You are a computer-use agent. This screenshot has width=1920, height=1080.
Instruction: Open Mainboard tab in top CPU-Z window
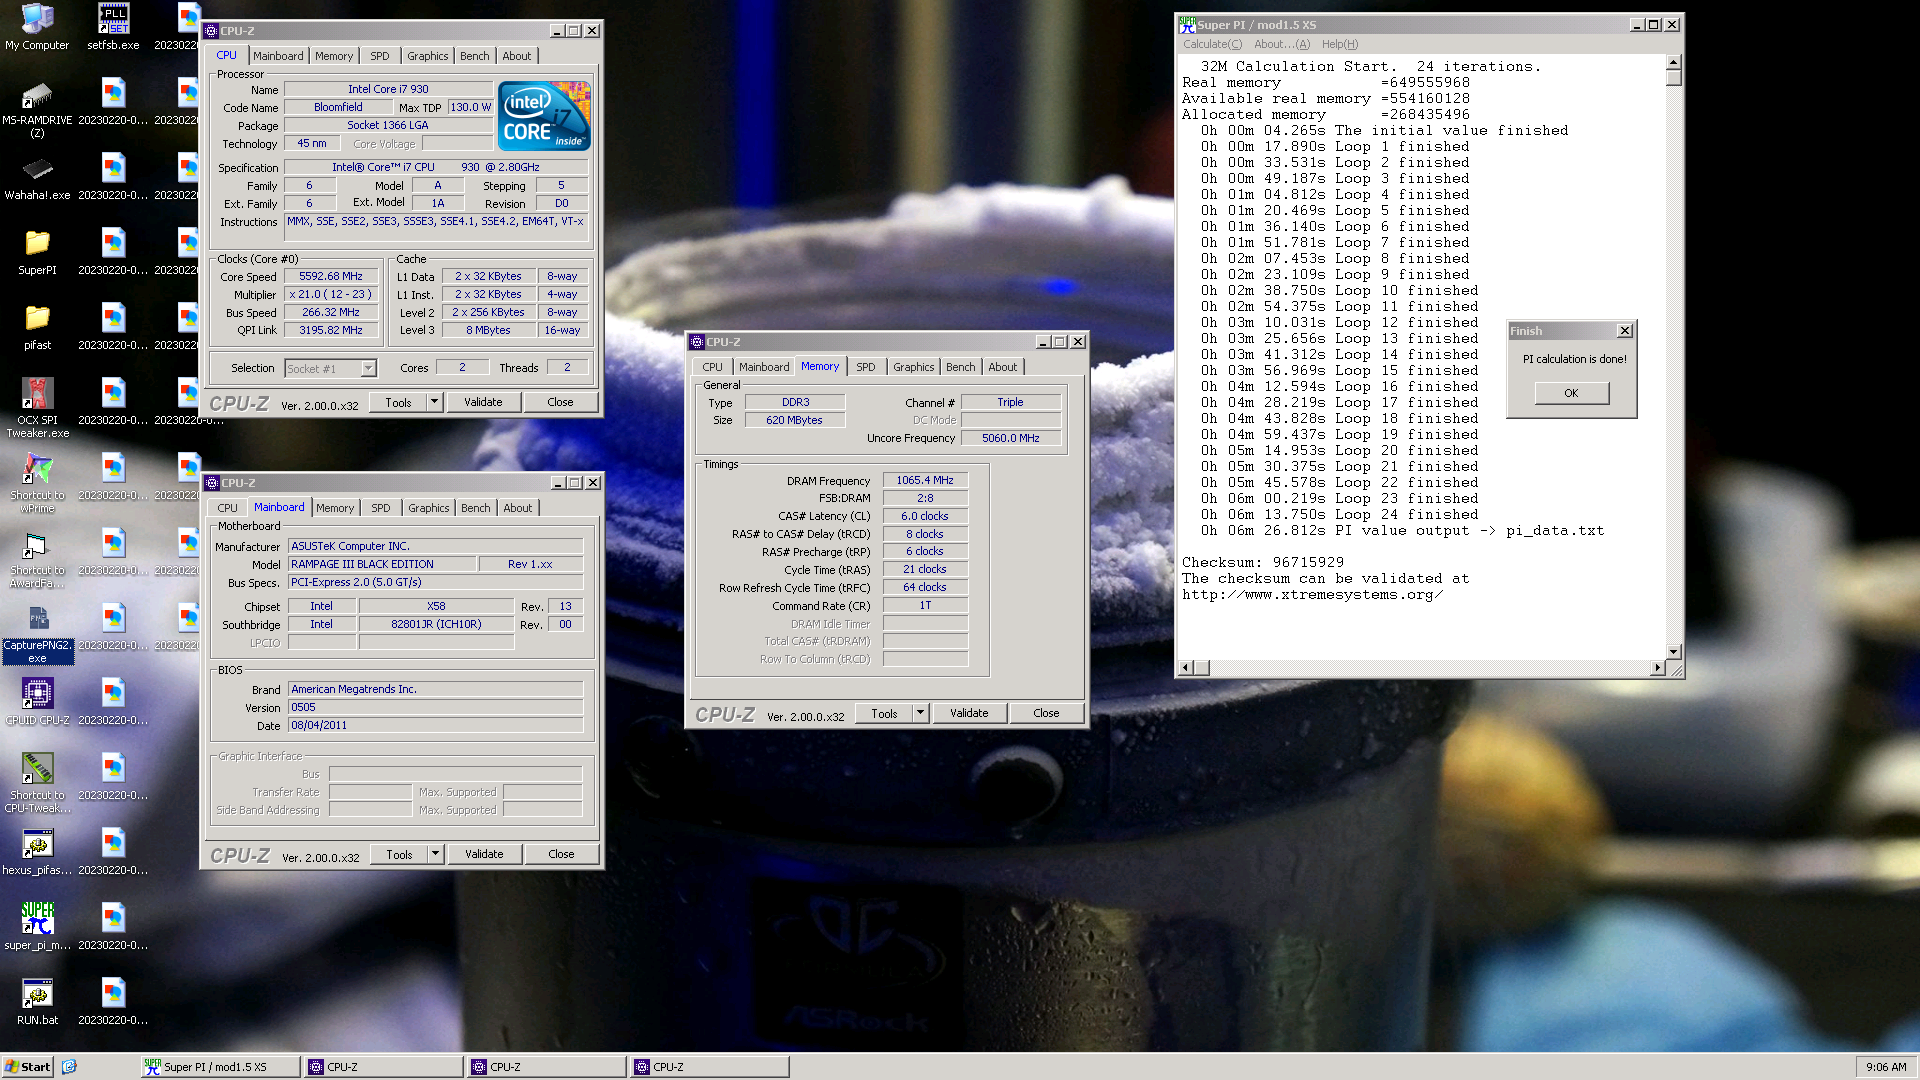point(278,56)
